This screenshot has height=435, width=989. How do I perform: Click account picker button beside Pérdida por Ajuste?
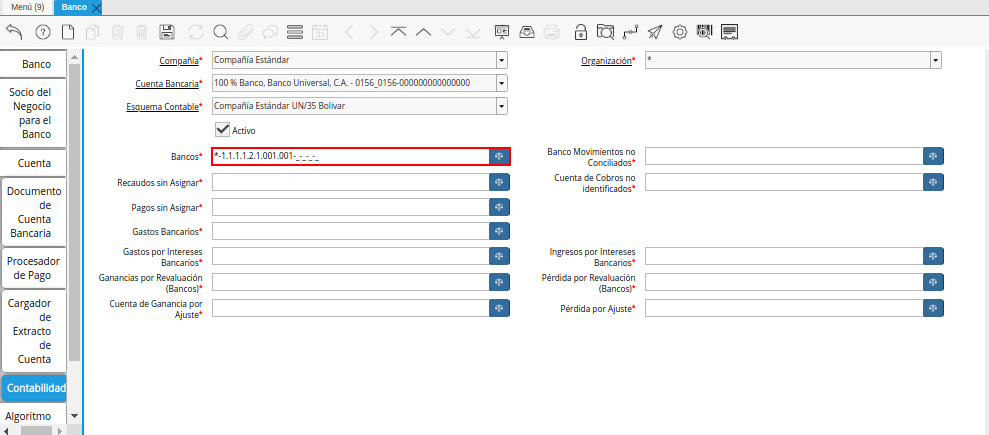point(933,309)
